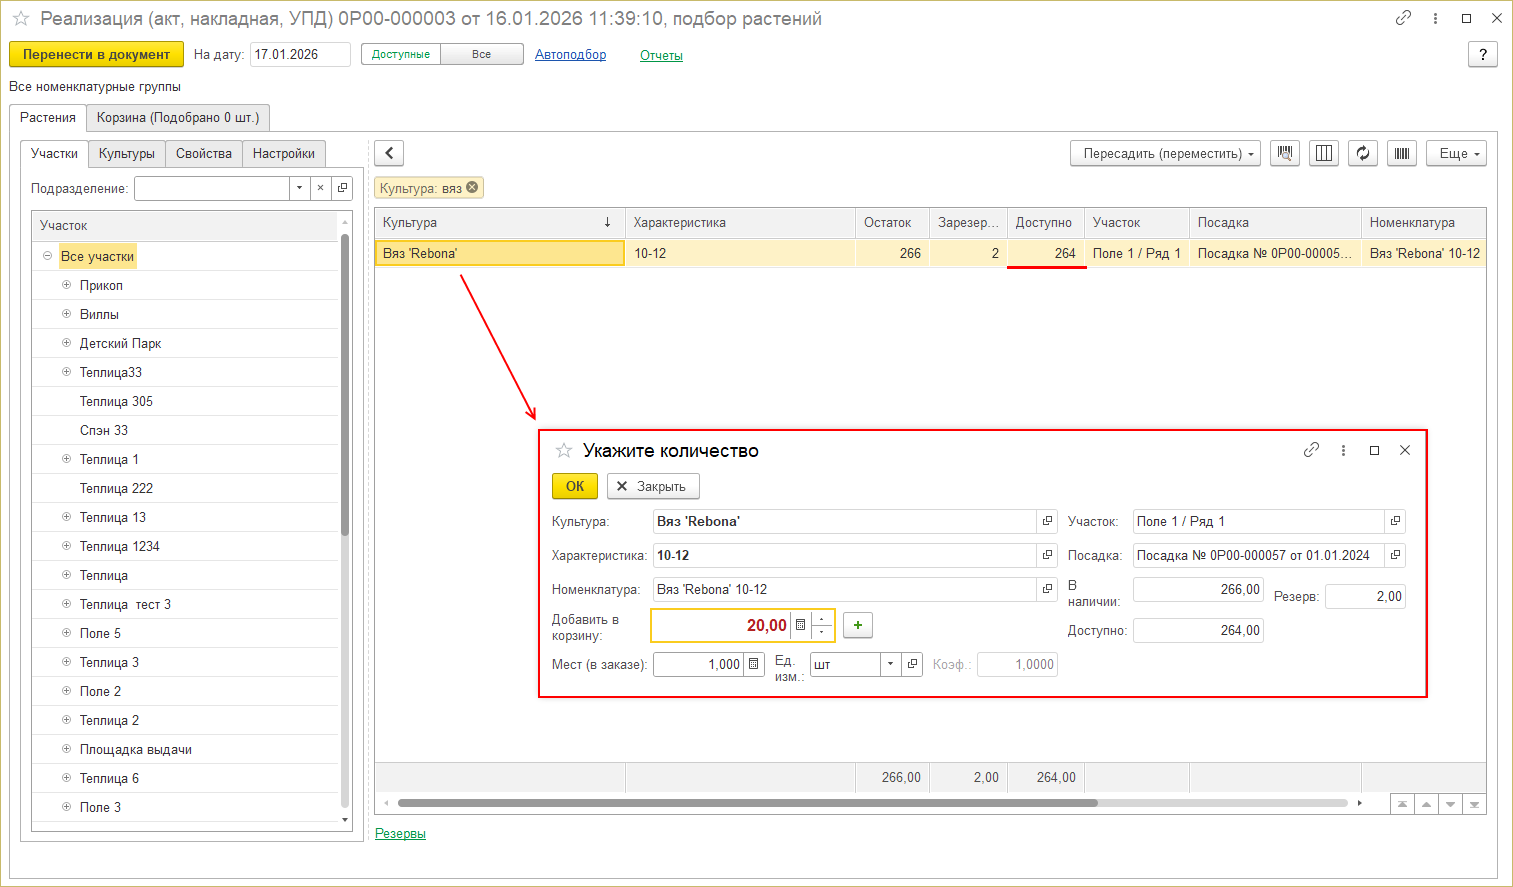The image size is (1513, 887).
Task: Open calculator in 'Добавить в корзину' field
Action: [x=800, y=625]
